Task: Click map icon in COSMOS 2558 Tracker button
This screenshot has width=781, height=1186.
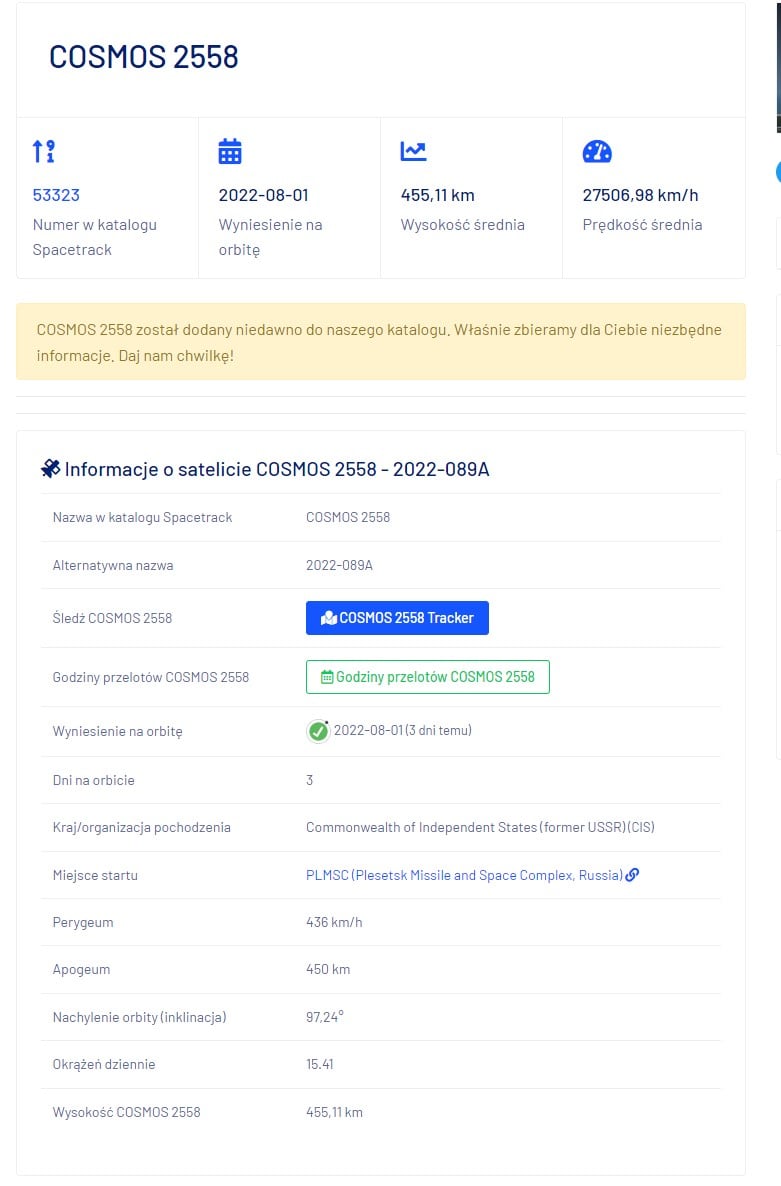Action: (328, 618)
